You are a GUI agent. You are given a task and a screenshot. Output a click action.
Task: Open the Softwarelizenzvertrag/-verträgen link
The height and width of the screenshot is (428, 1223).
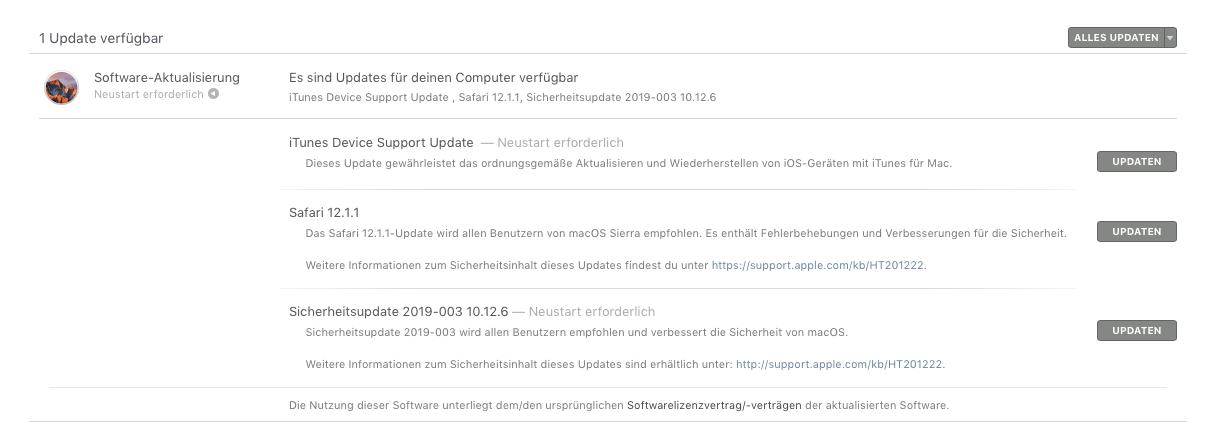[x=714, y=406]
